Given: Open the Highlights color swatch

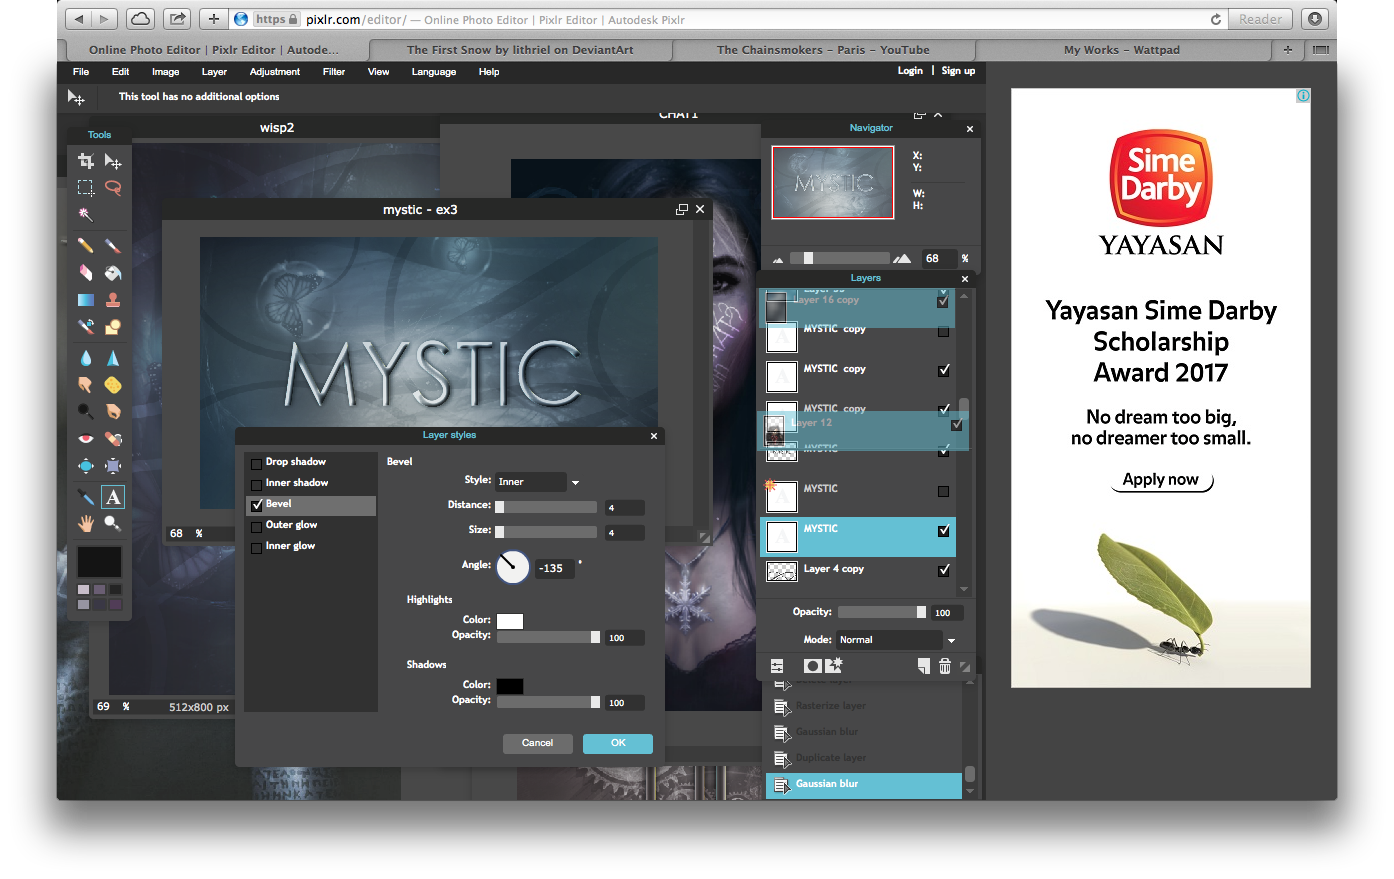Looking at the screenshot, I should pos(510,621).
